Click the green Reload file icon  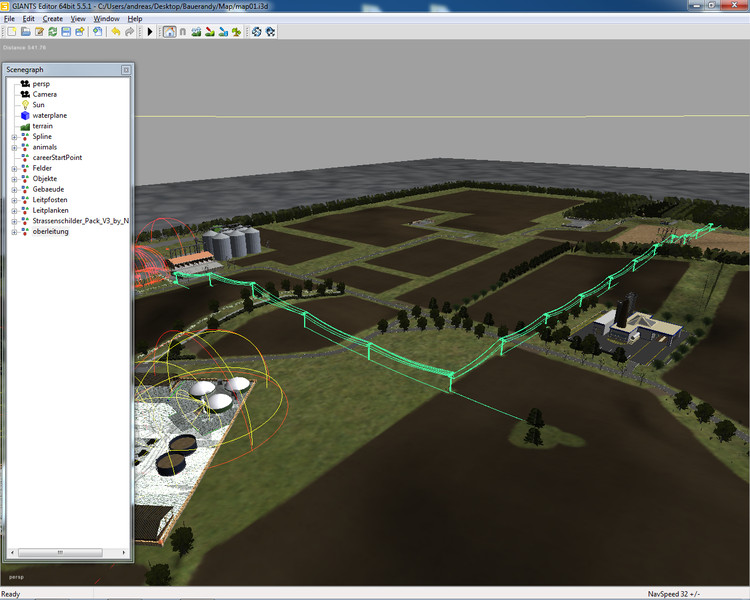[53, 32]
